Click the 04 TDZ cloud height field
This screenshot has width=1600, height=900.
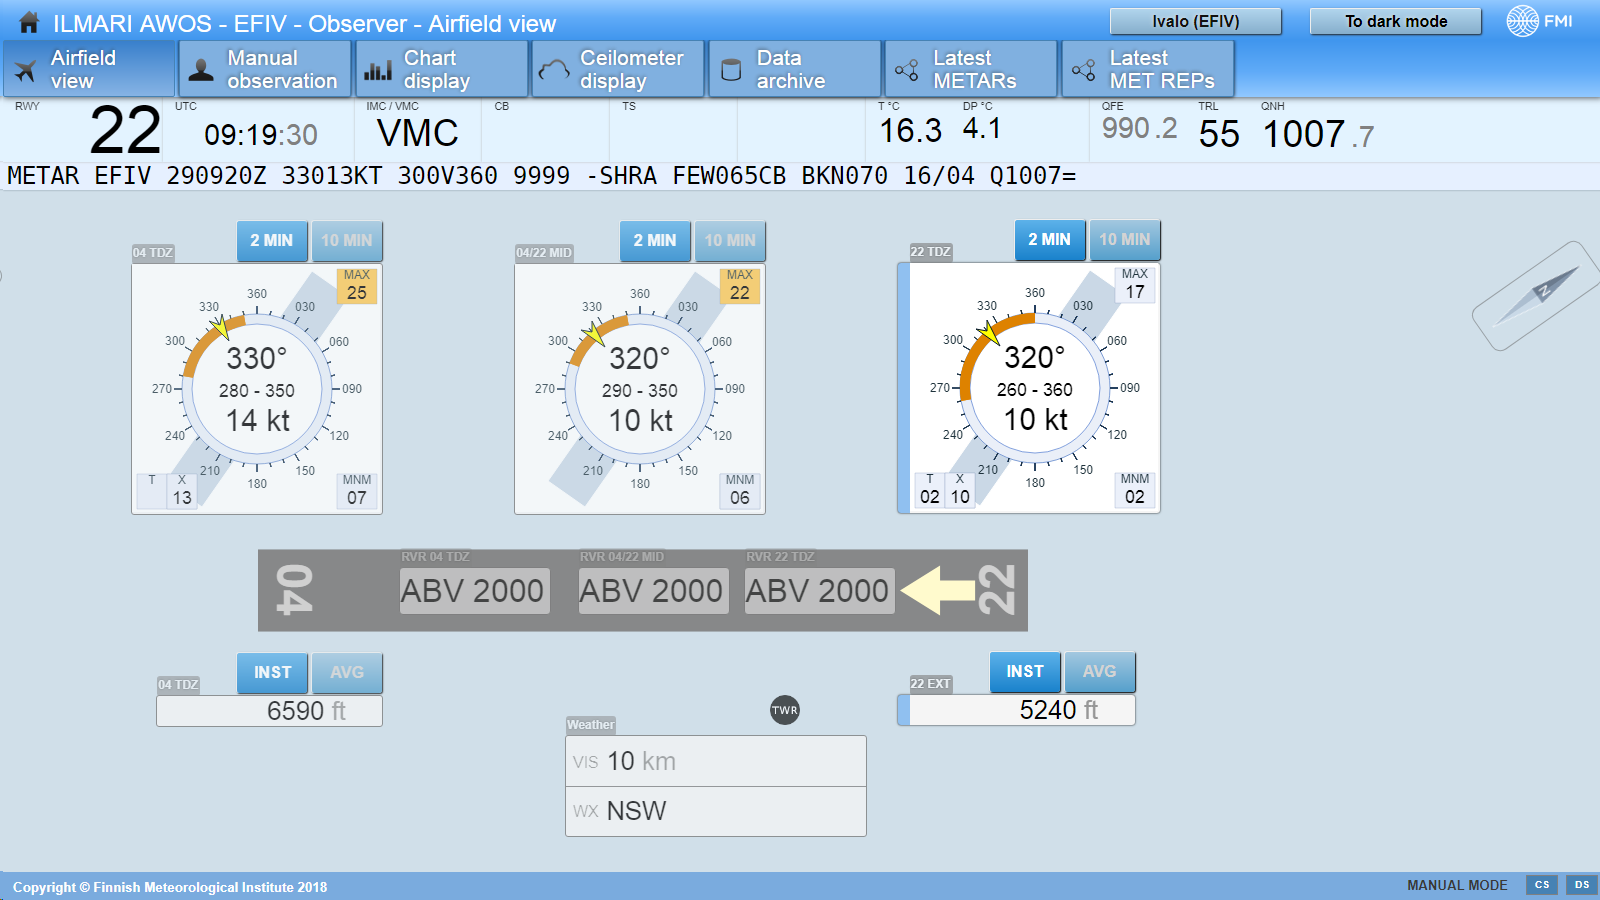click(x=269, y=711)
